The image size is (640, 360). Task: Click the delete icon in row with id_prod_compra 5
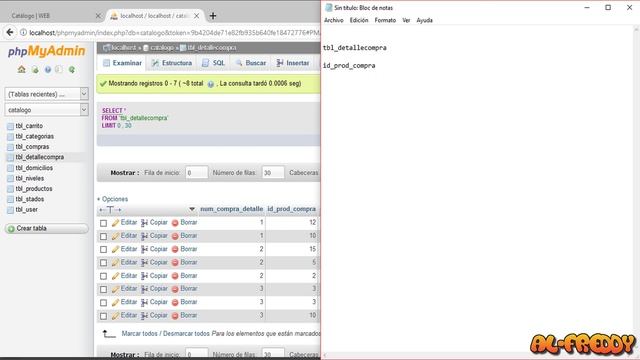(175, 263)
